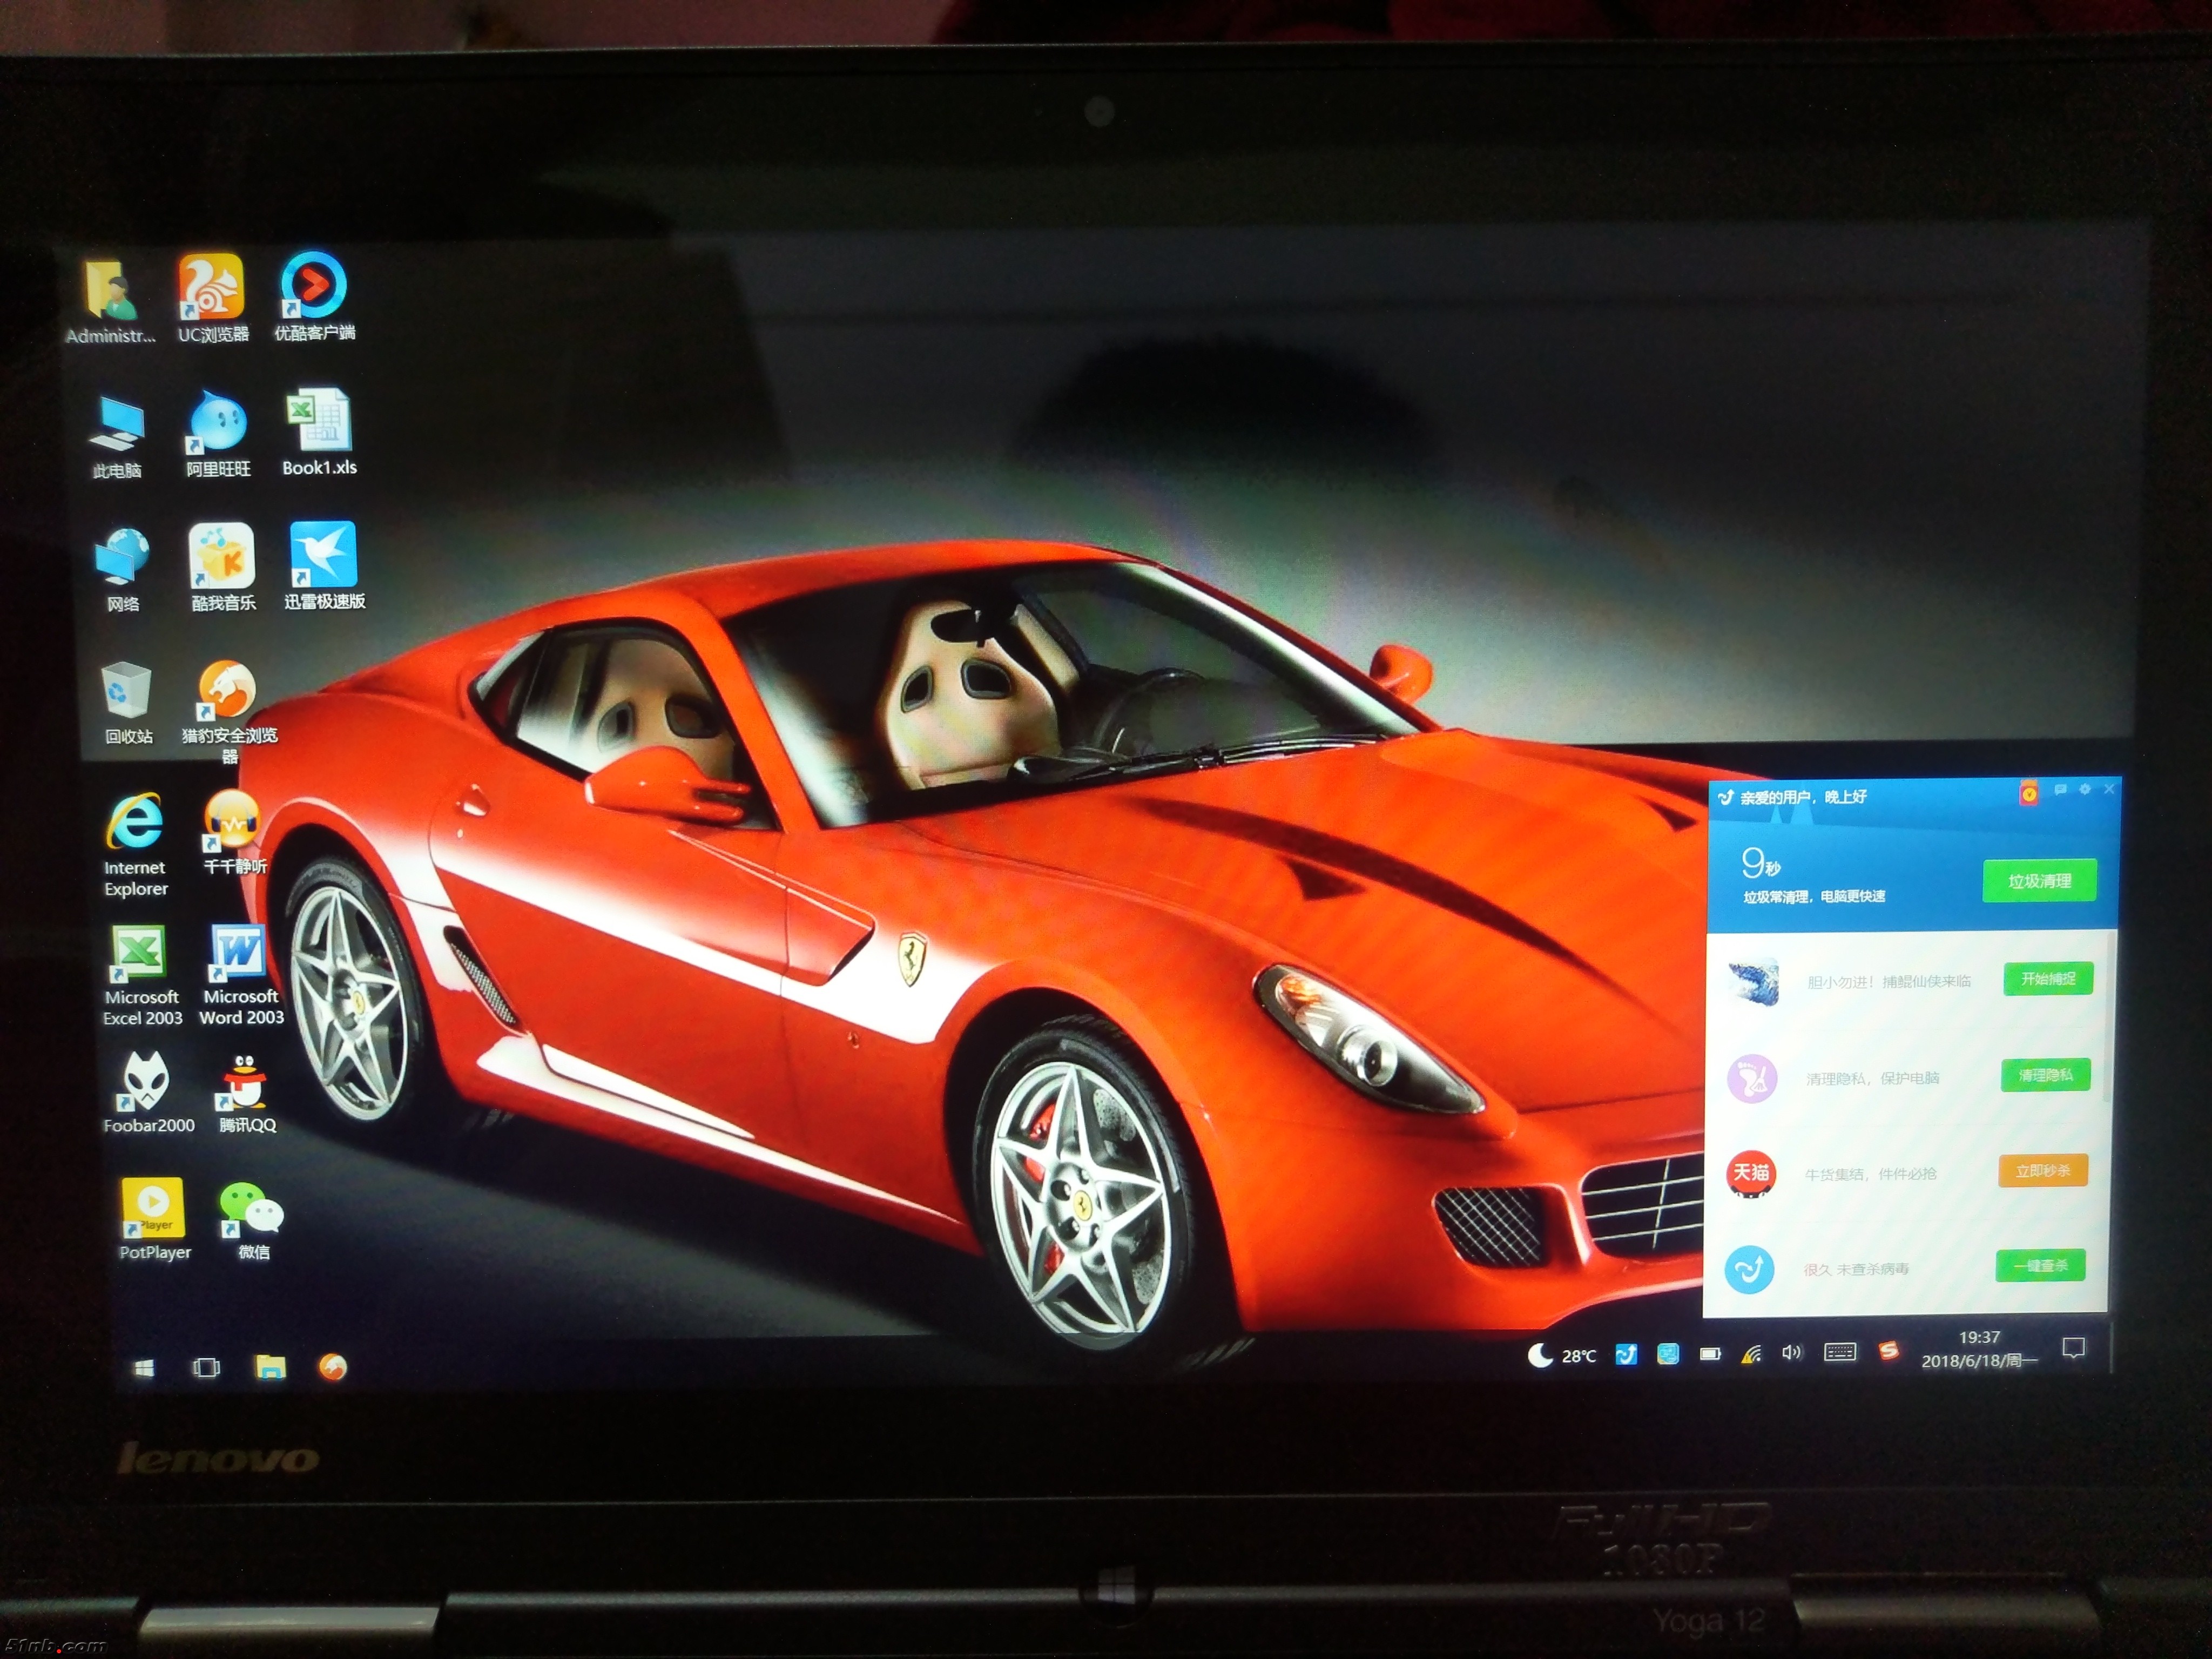Select the 优酷客户端 desktop icon
The width and height of the screenshot is (2212, 1659).
[314, 286]
